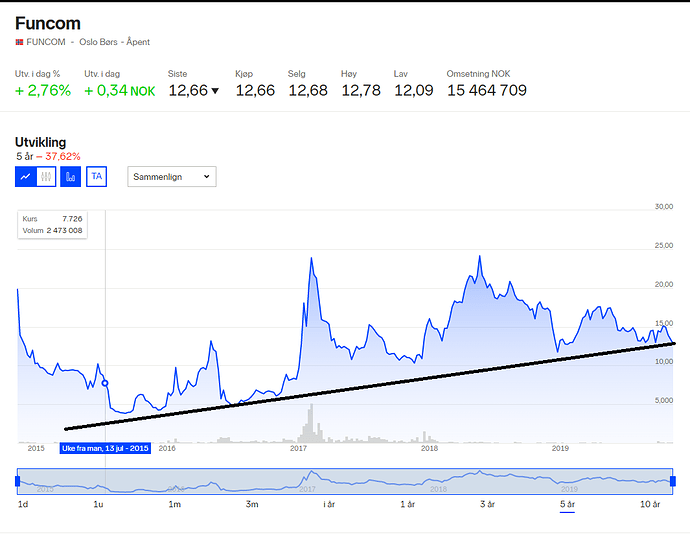Click the Funcom heading

coord(48,23)
